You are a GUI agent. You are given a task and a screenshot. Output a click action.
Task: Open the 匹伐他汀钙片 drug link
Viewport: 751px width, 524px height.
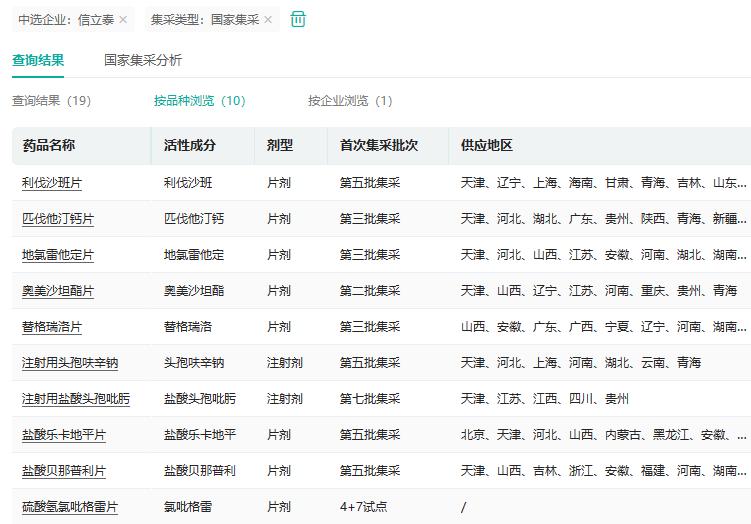[x=57, y=219]
